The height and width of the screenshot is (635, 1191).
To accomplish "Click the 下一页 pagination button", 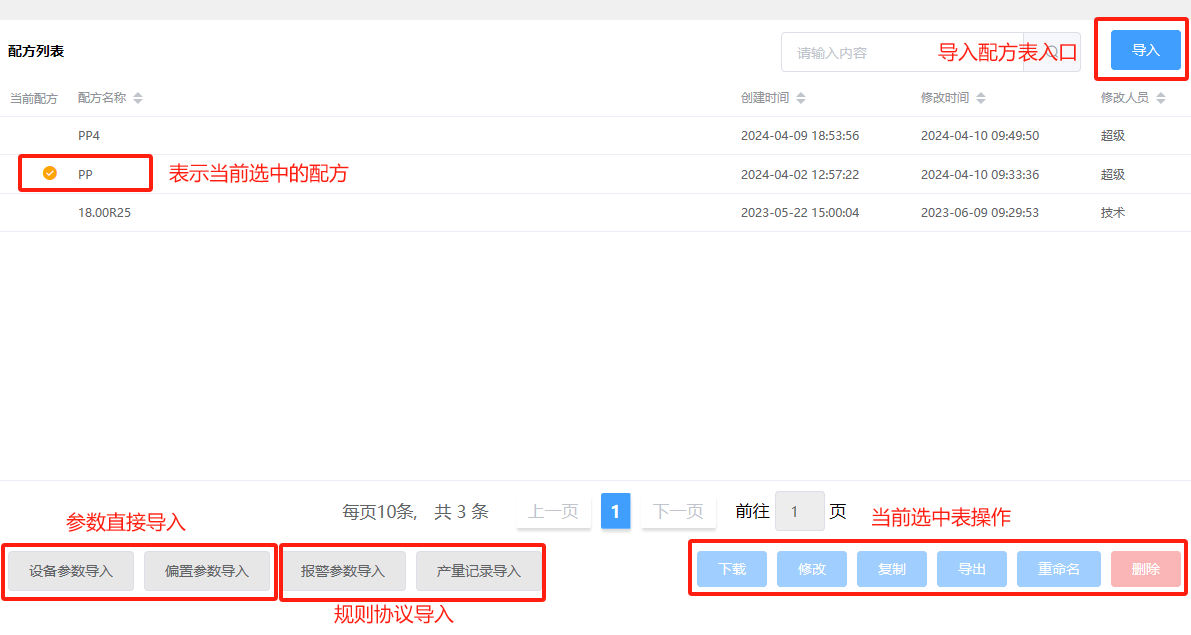I will coord(678,511).
